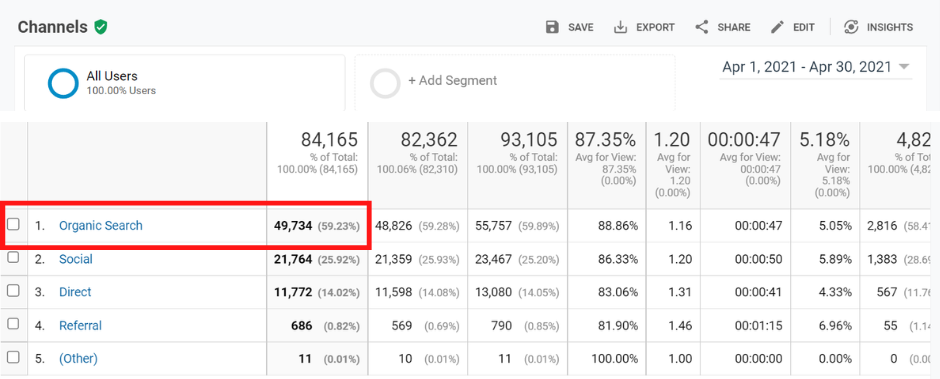Click the Organic Search value 49,734
The width and height of the screenshot is (940, 379).
tap(293, 225)
